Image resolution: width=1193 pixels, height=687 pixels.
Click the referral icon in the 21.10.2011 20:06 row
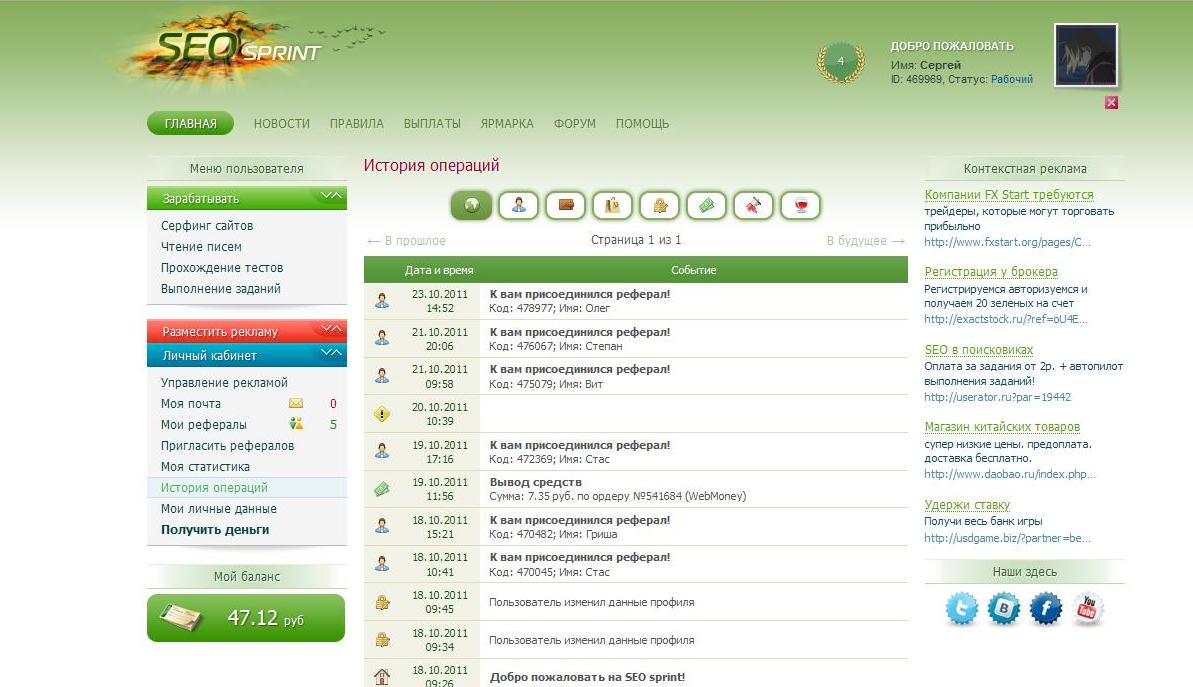coord(382,339)
